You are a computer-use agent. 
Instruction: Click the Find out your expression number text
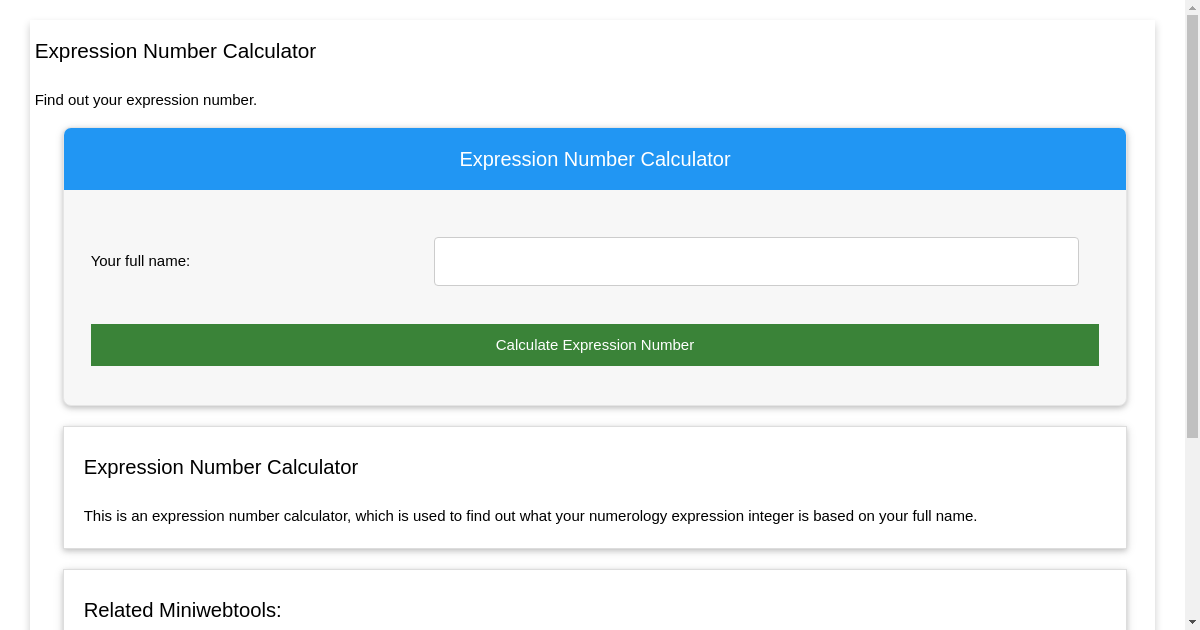pyautogui.click(x=146, y=100)
